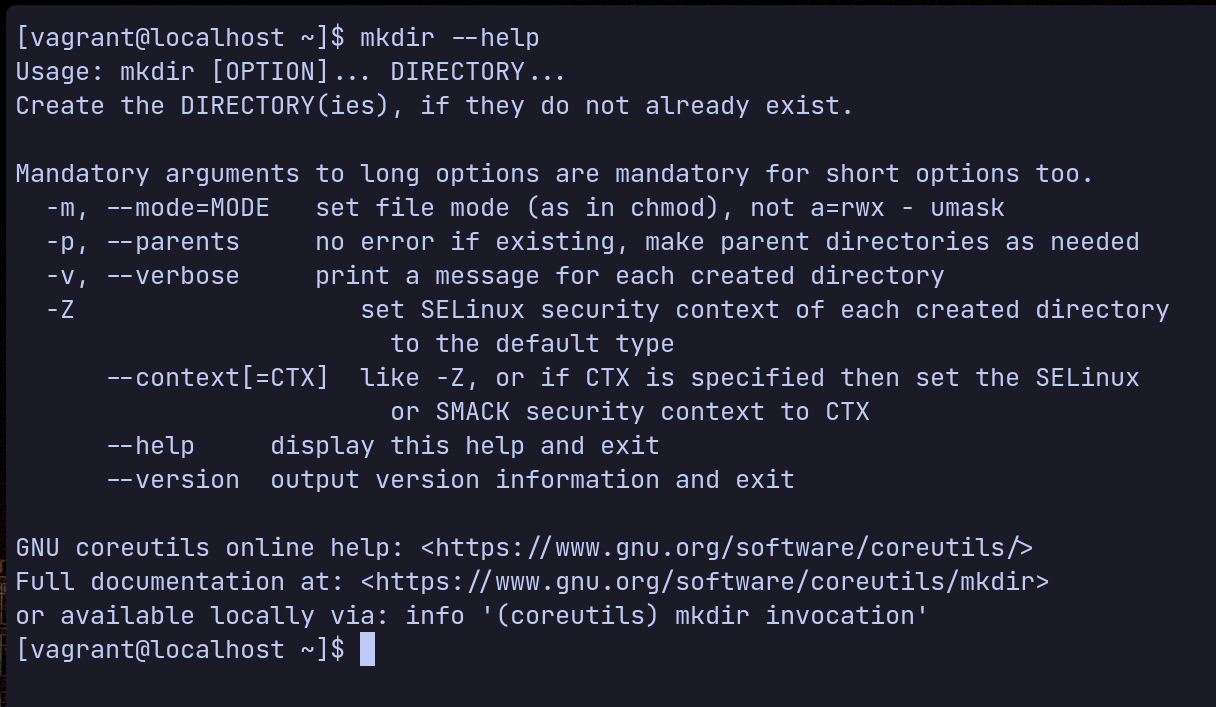This screenshot has height=707, width=1216.
Task: Click the '--parents' option text
Action: point(172,242)
